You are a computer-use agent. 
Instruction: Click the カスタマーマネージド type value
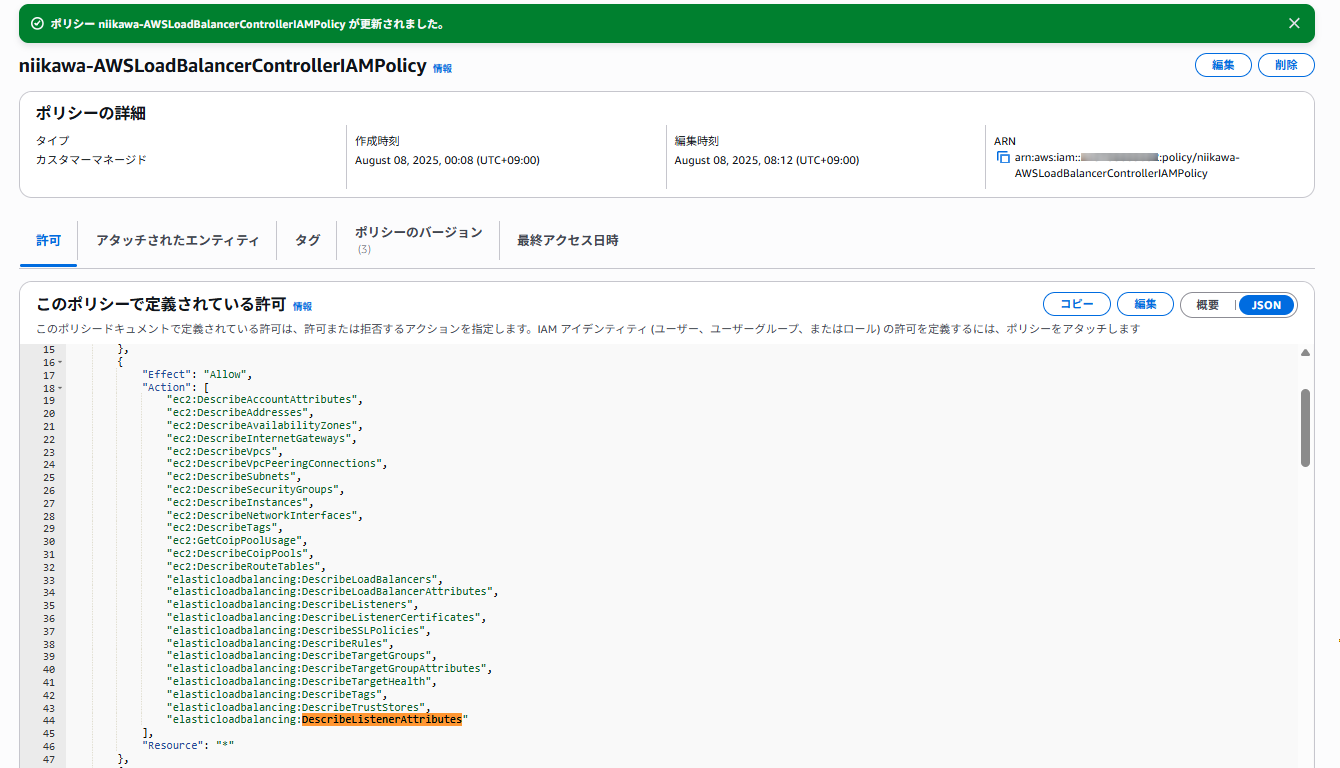pyautogui.click(x=91, y=160)
